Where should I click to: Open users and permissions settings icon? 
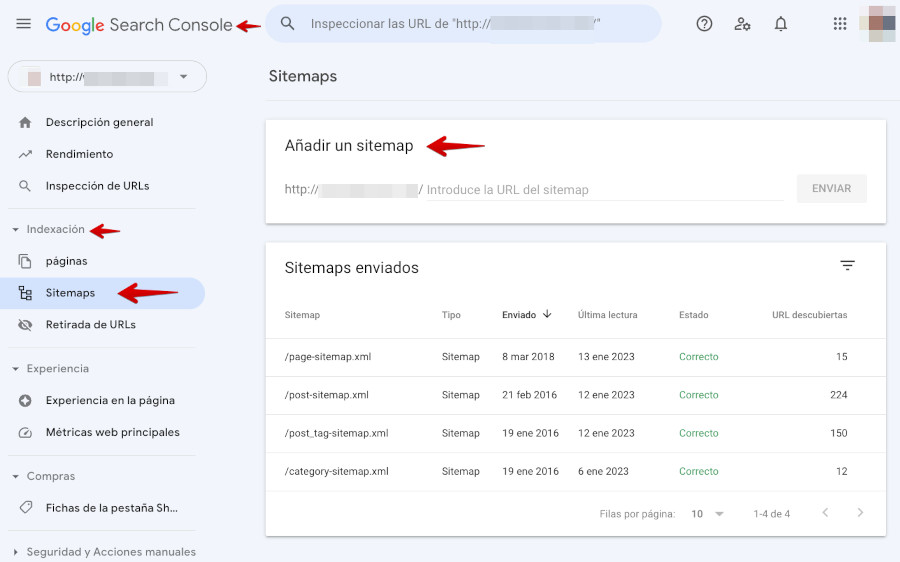coord(742,24)
